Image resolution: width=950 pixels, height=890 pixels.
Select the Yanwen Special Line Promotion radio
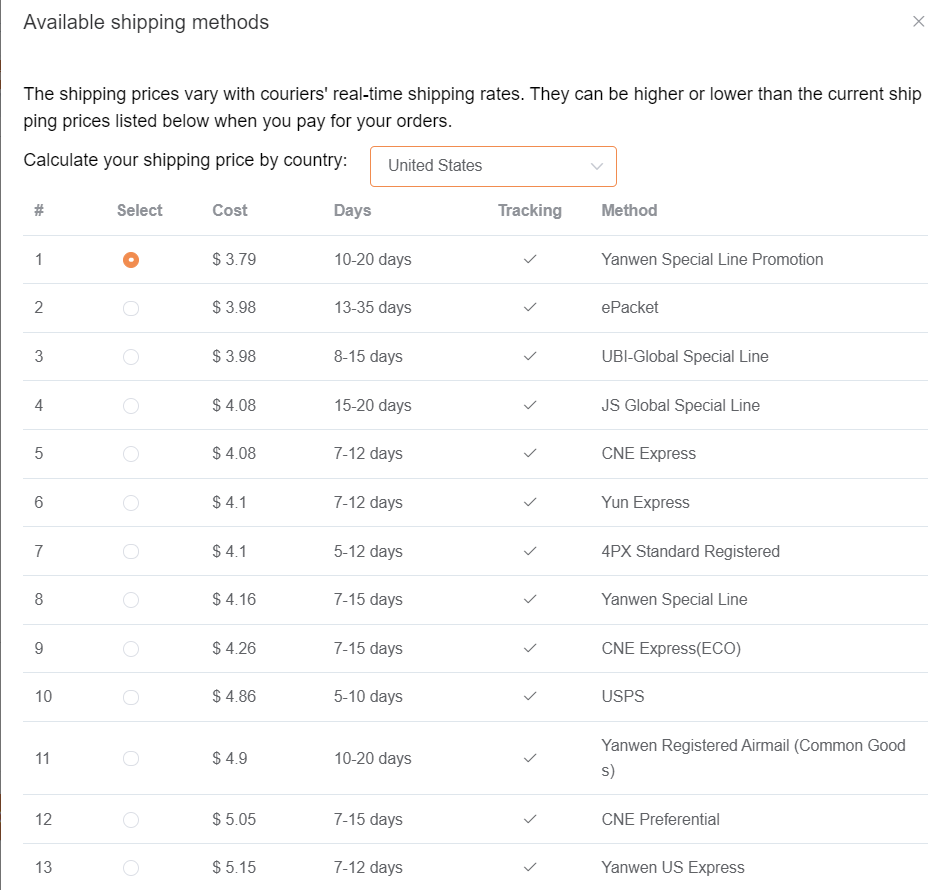(x=131, y=260)
